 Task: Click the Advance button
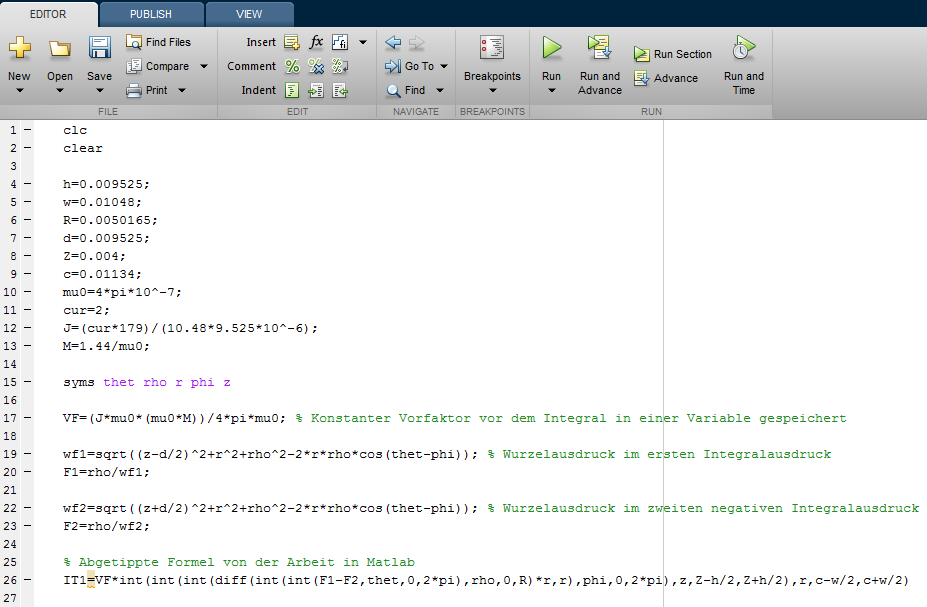666,78
